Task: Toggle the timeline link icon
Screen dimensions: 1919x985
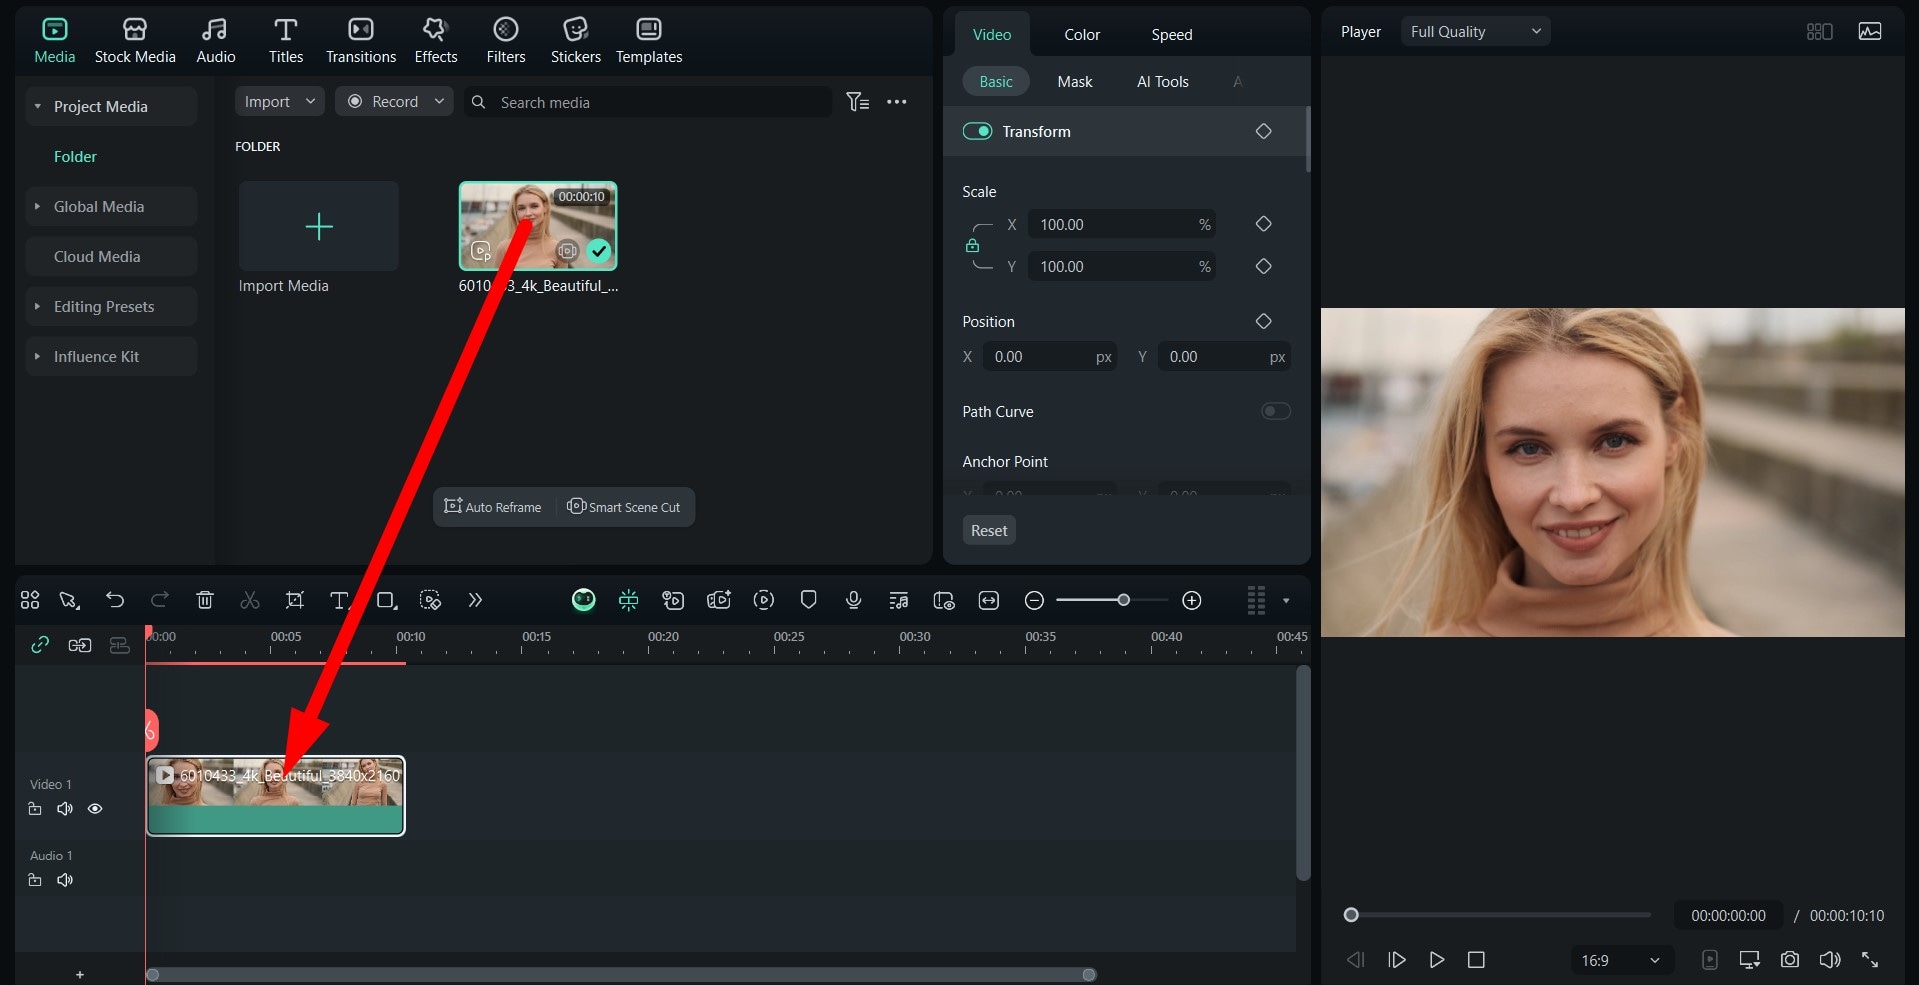Action: 40,645
